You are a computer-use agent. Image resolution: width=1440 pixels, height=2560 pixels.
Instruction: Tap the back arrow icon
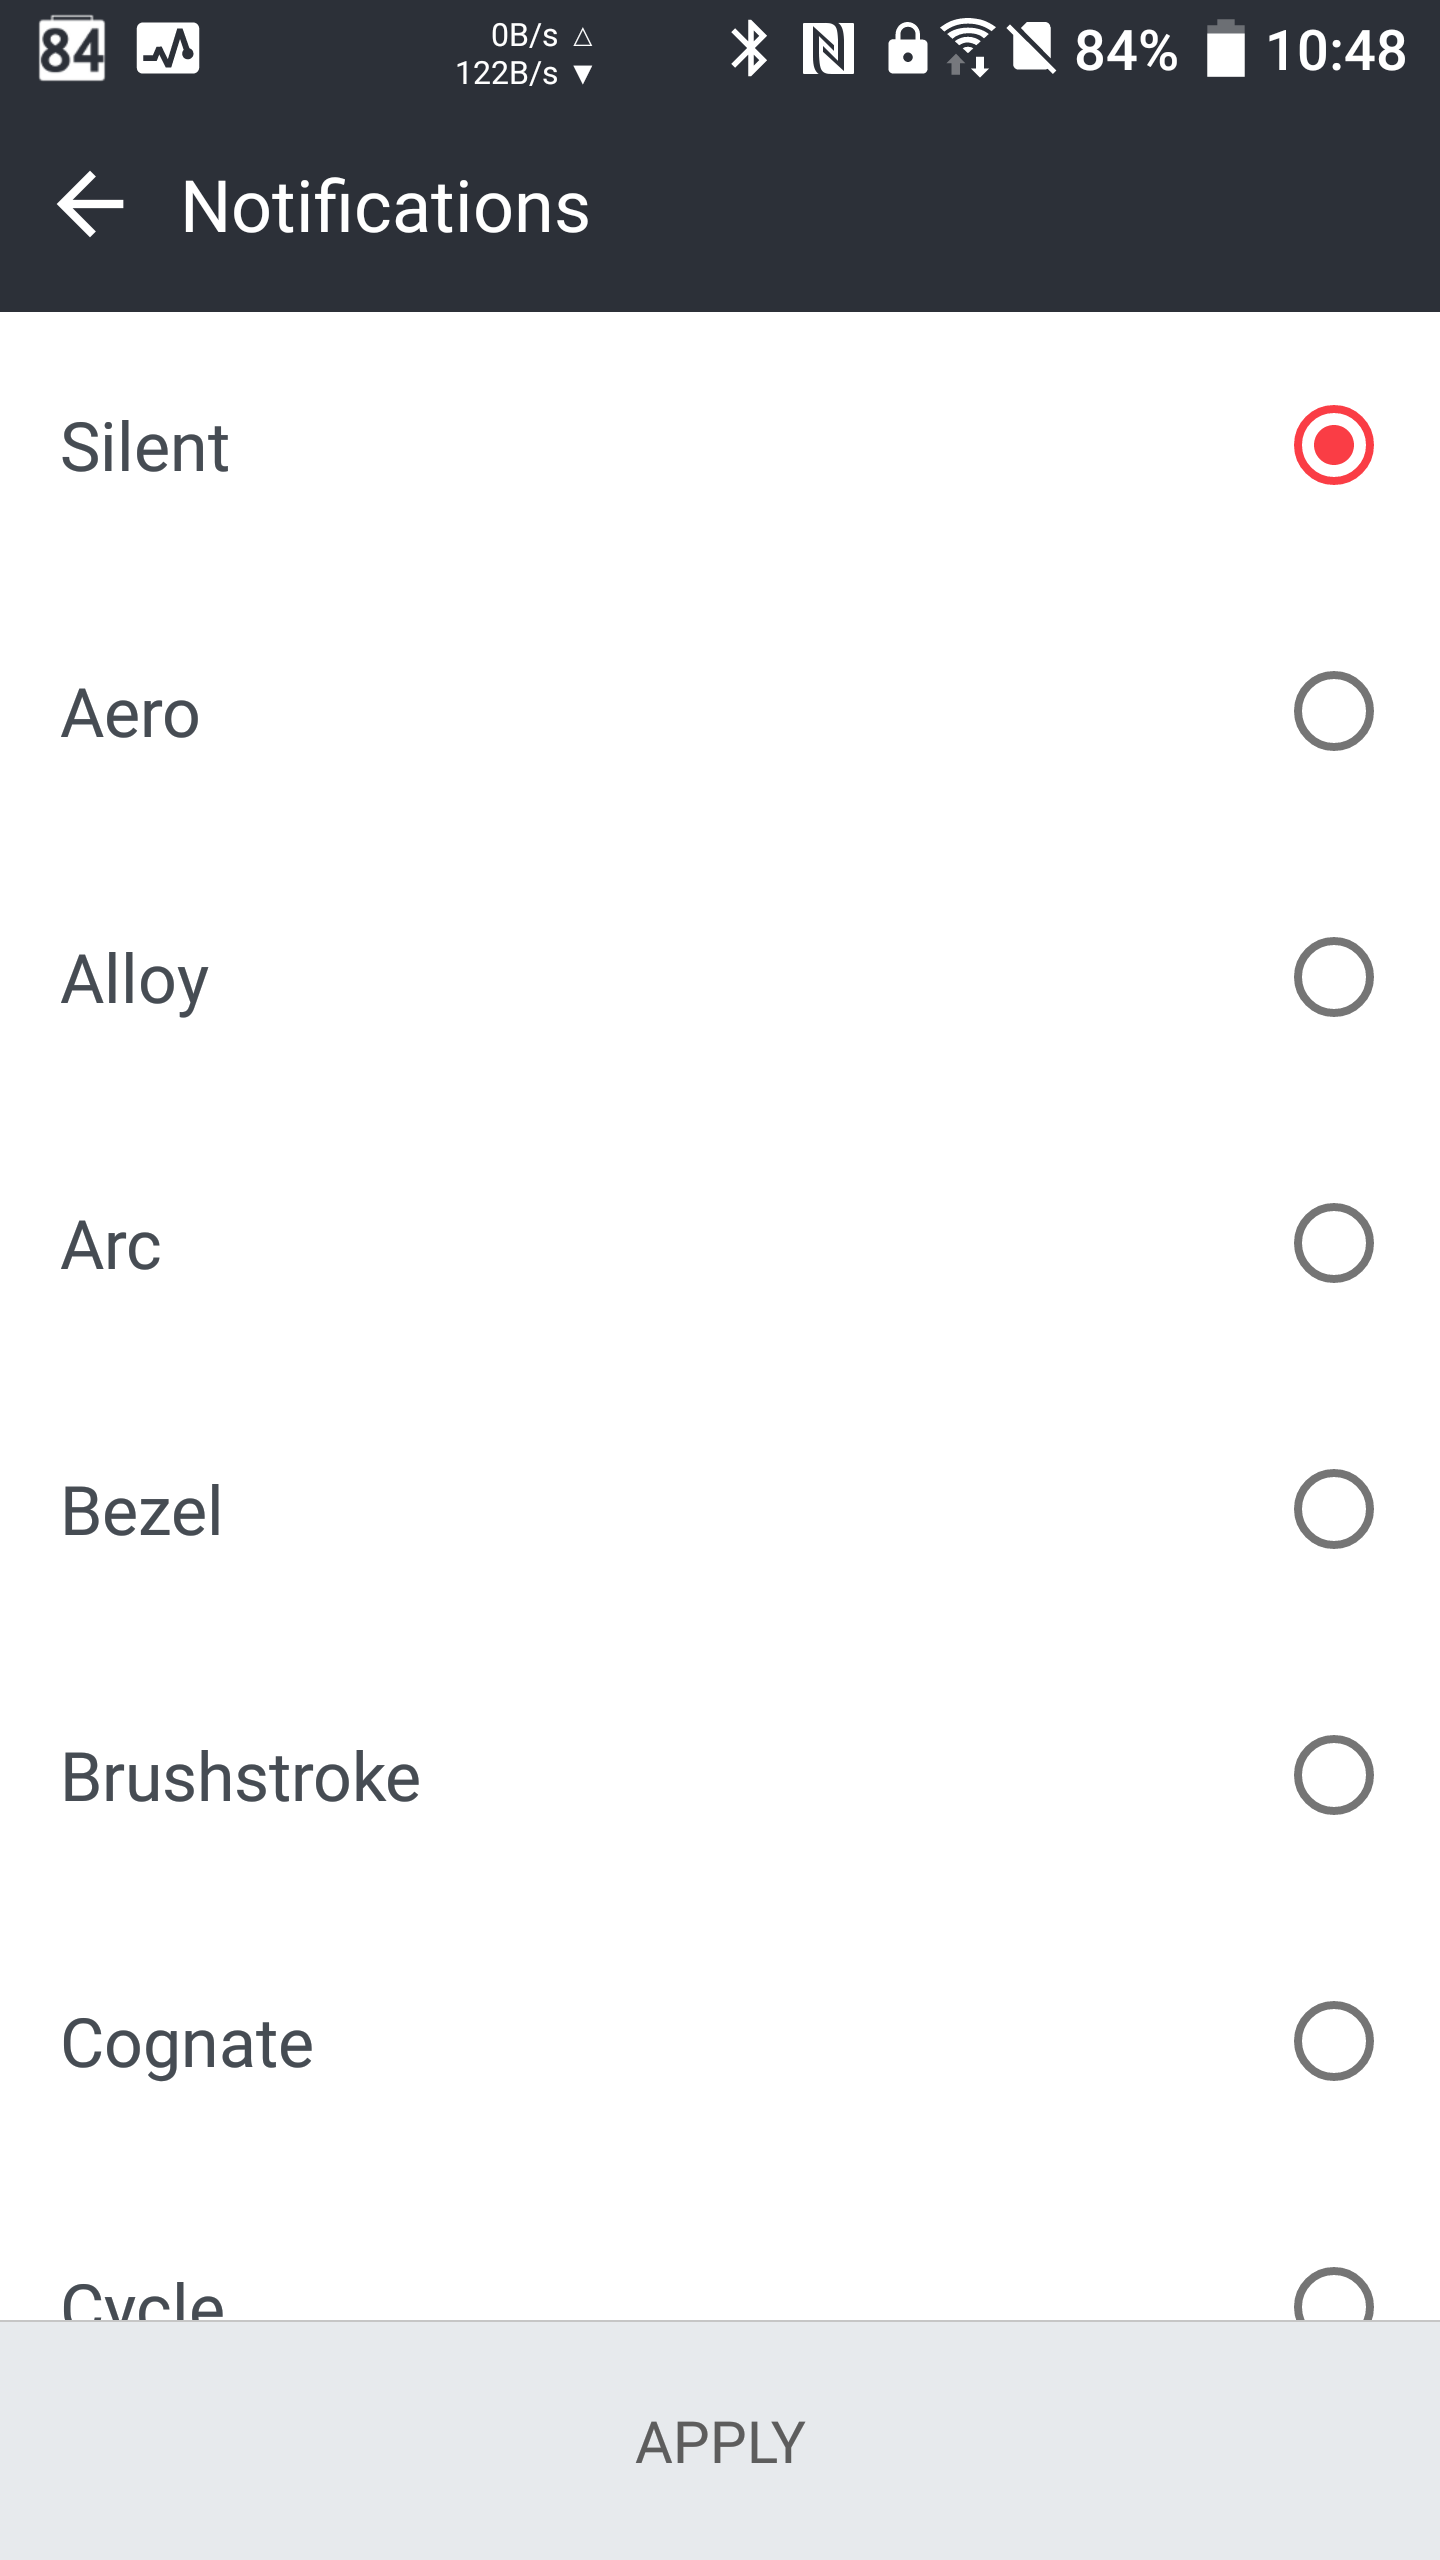[90, 205]
